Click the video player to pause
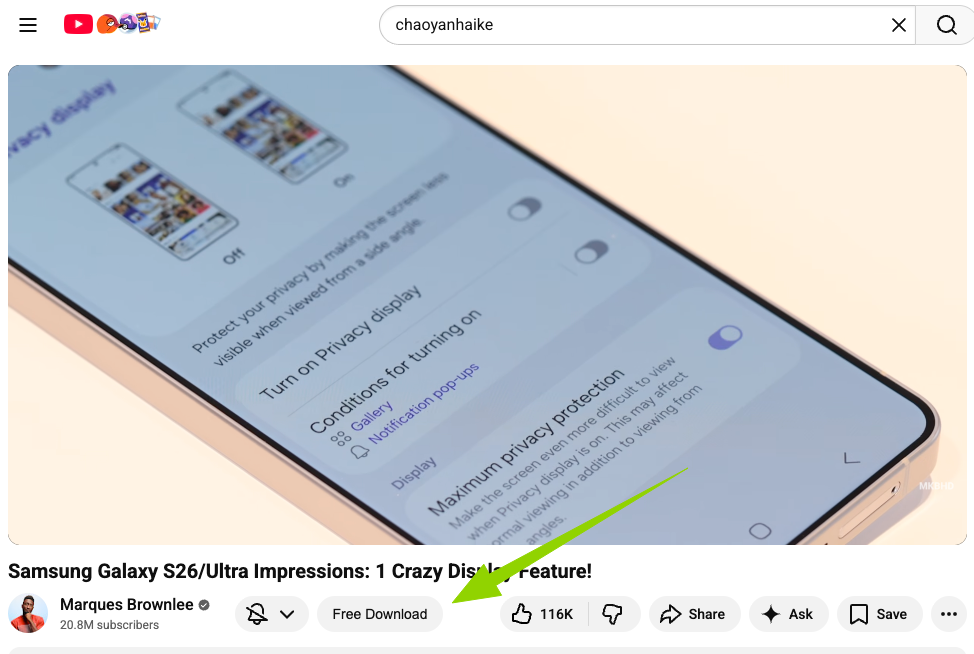974x654 pixels. click(487, 305)
